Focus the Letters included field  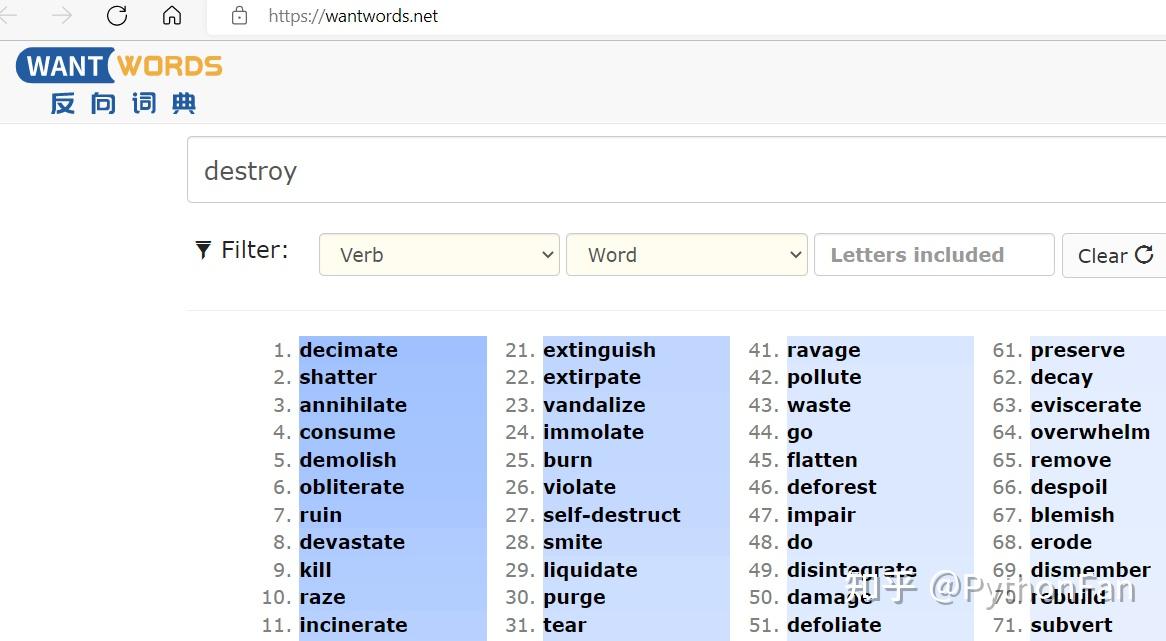coord(934,255)
